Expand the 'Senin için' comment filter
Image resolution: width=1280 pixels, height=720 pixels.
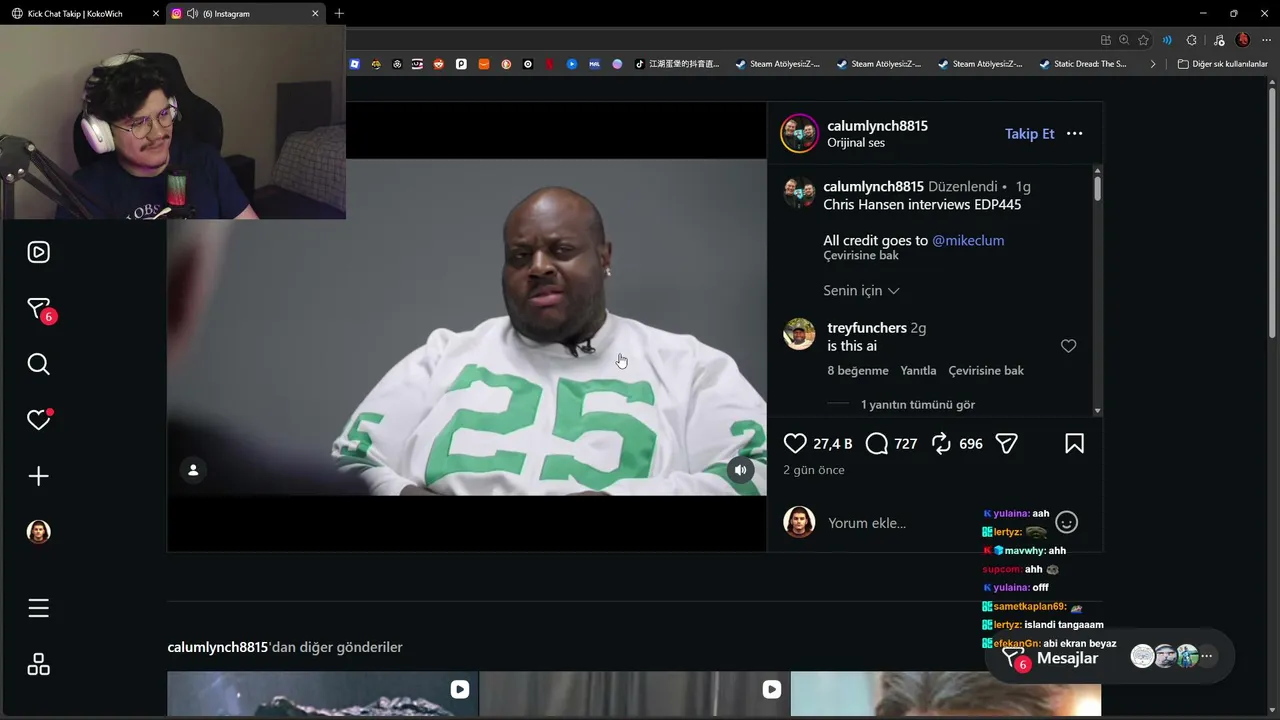coord(861,290)
